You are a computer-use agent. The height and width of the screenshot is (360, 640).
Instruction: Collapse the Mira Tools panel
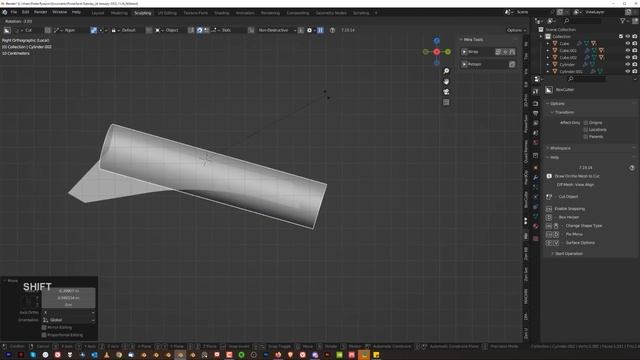point(472,40)
